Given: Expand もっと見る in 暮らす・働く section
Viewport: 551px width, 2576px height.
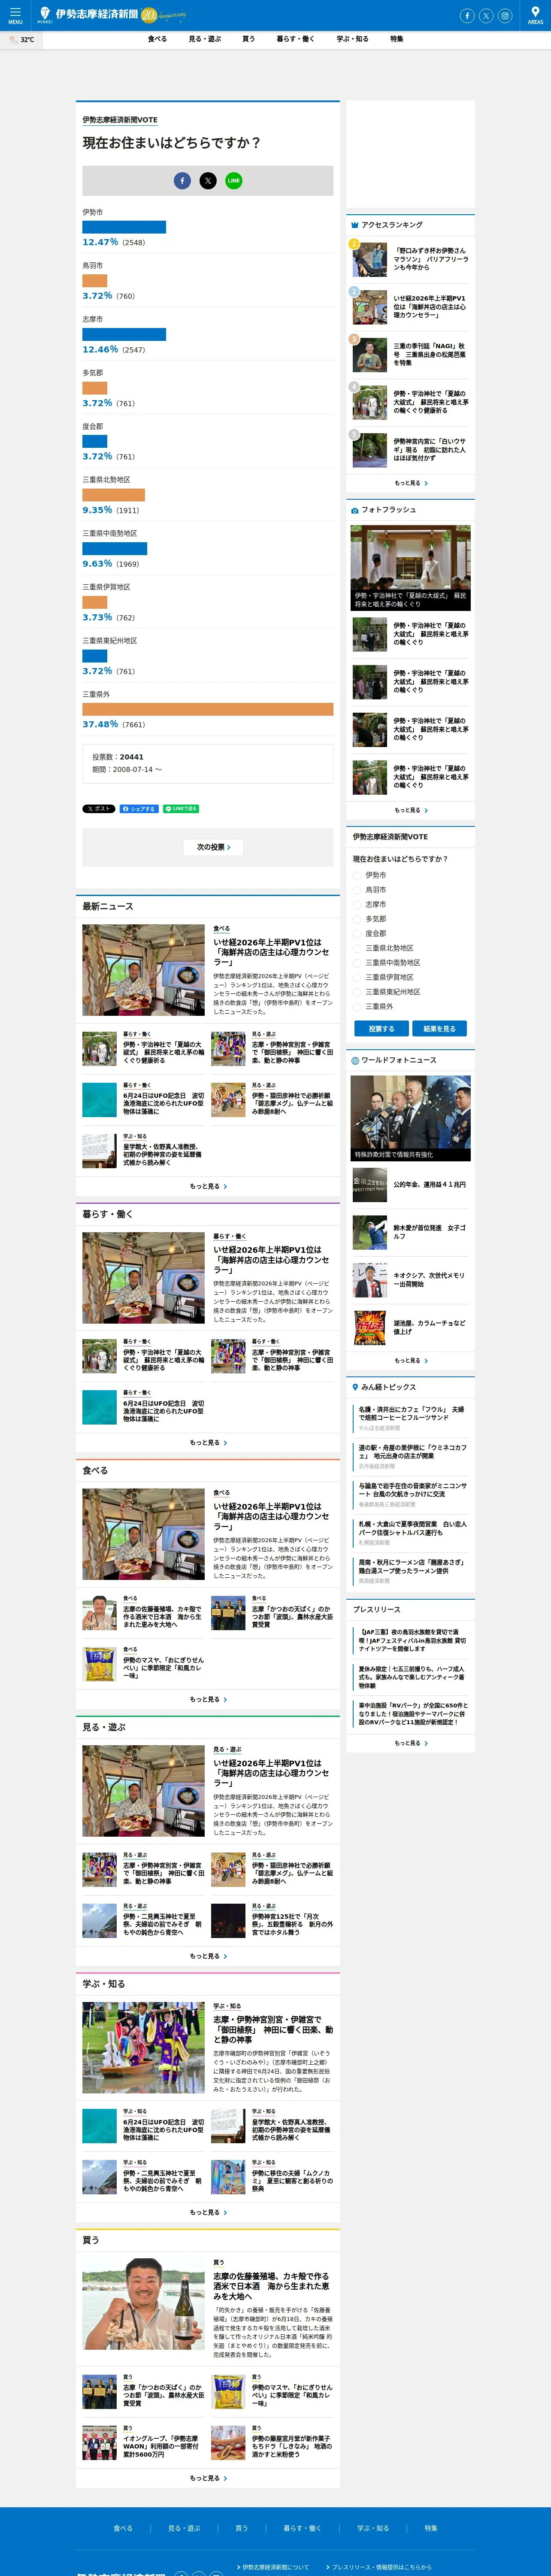Looking at the screenshot, I should (x=208, y=1442).
